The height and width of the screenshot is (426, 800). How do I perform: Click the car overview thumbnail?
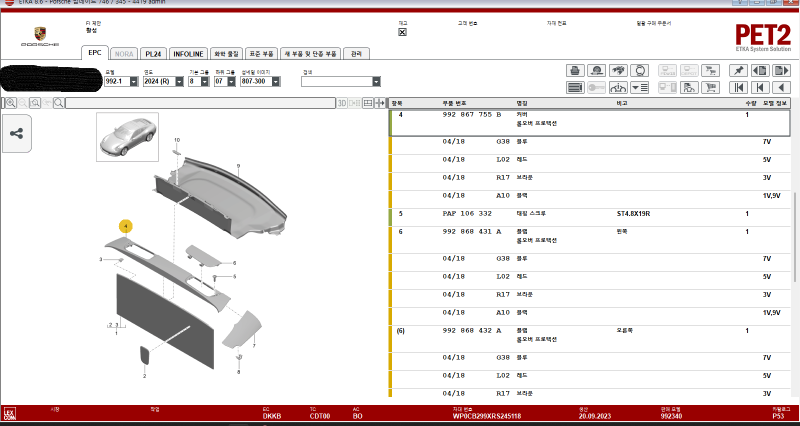coord(128,137)
